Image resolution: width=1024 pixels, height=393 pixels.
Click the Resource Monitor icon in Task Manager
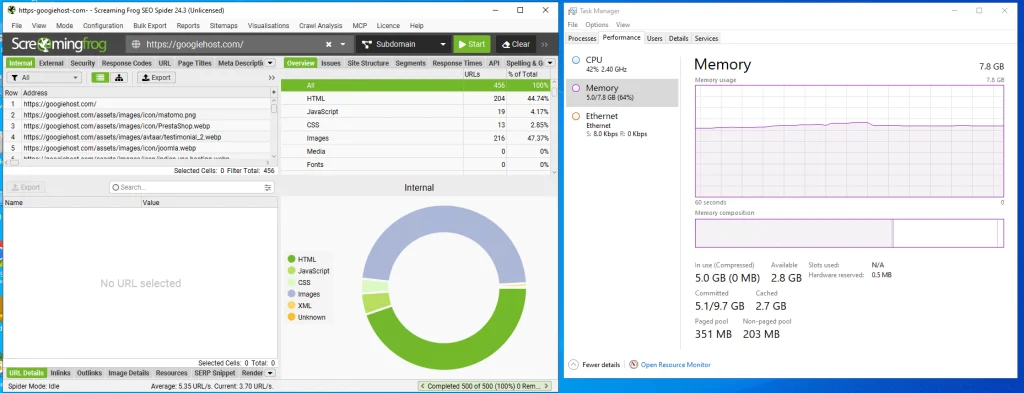(x=633, y=364)
